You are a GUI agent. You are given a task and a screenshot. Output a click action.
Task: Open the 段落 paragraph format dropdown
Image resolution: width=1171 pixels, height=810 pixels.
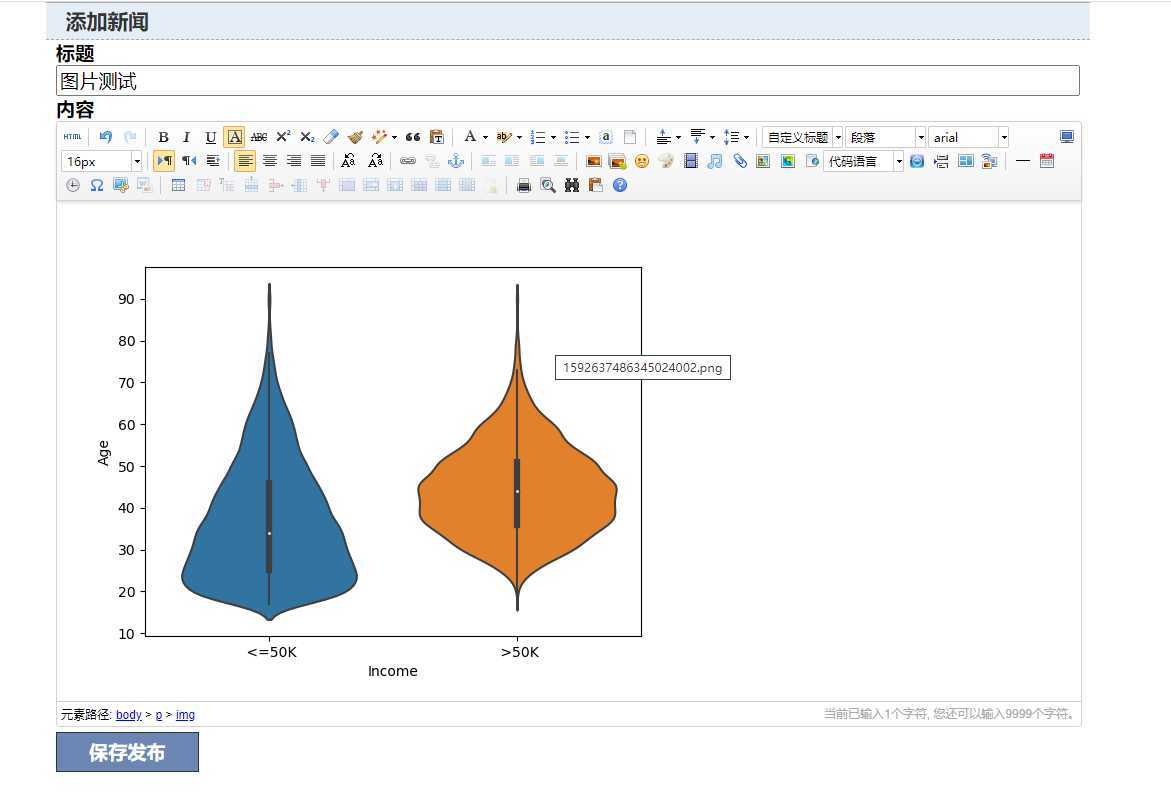coord(885,137)
